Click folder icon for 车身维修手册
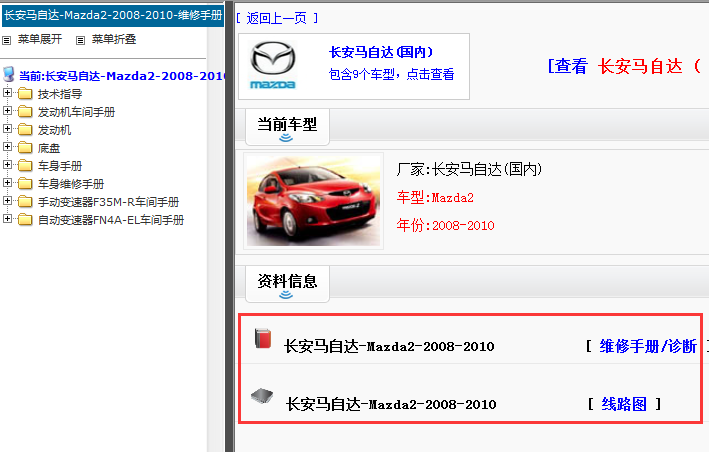 25,184
